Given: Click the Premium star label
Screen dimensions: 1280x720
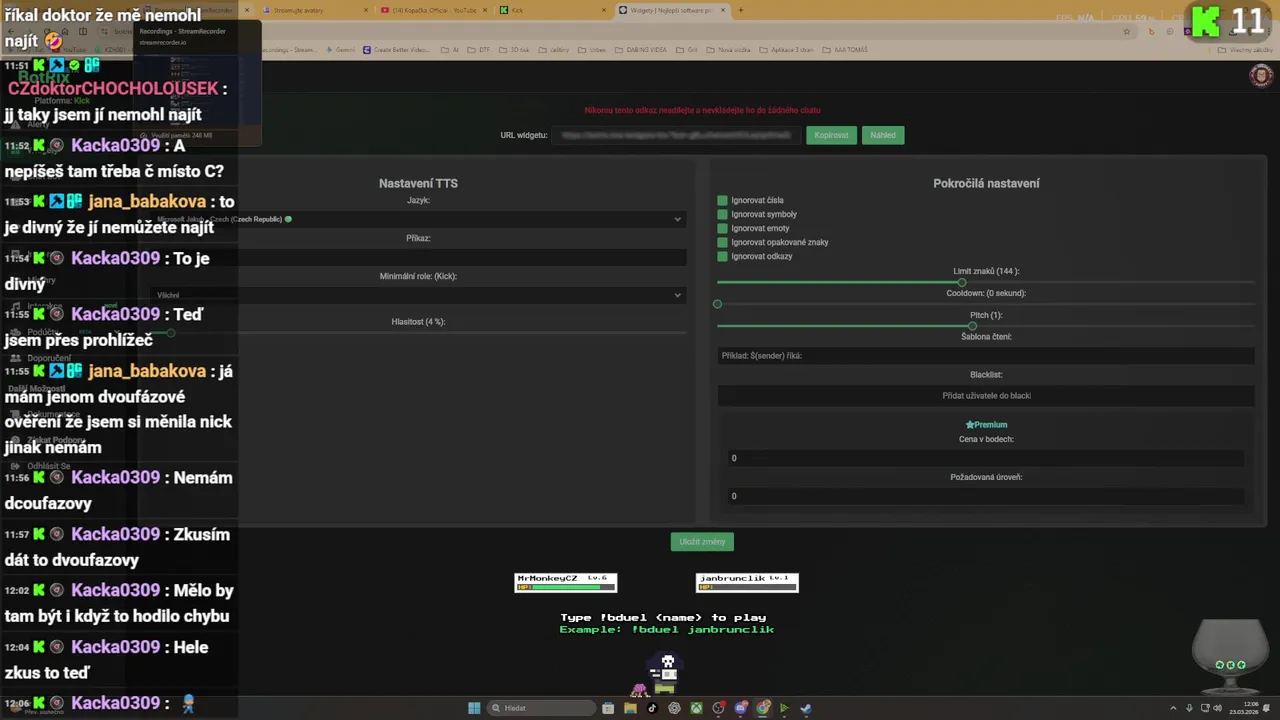Looking at the screenshot, I should point(986,425).
